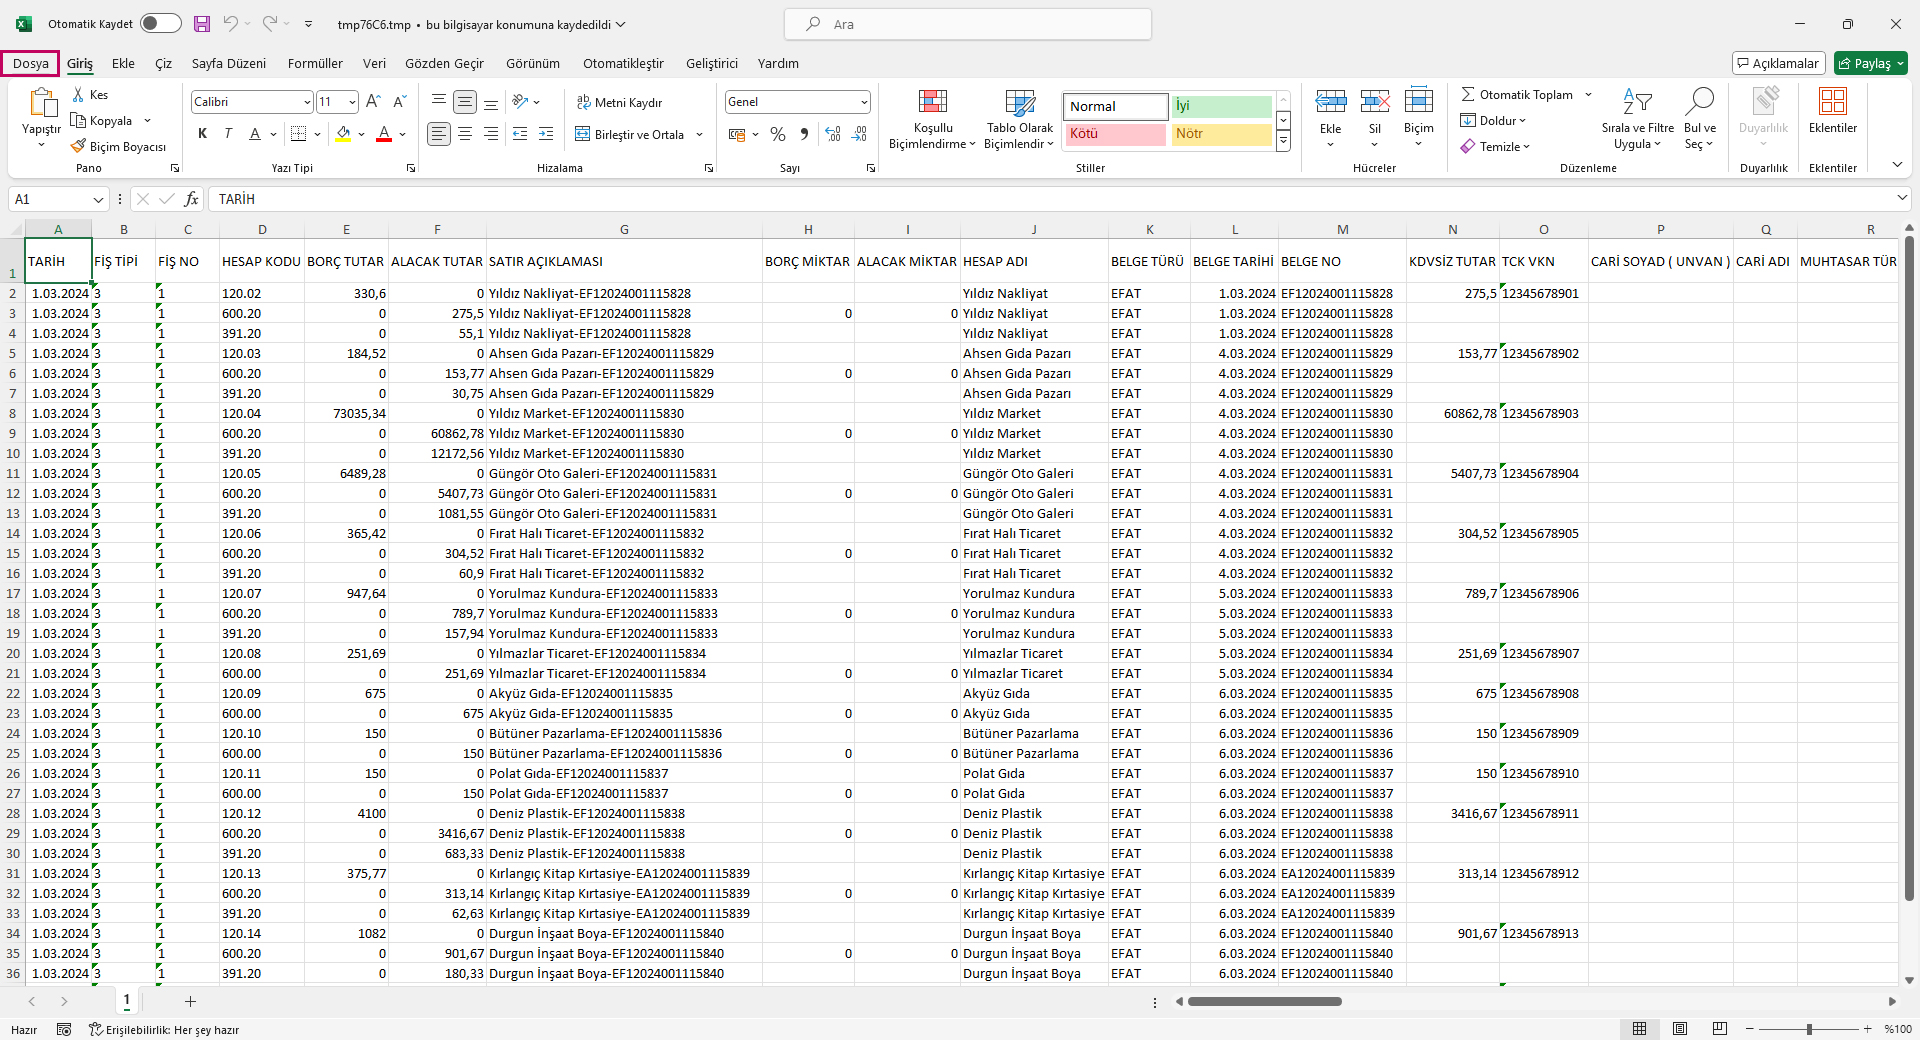Viewport: 1920px width, 1040px height.
Task: Click the Koşullu Biçimlendirme icon
Action: tap(932, 102)
